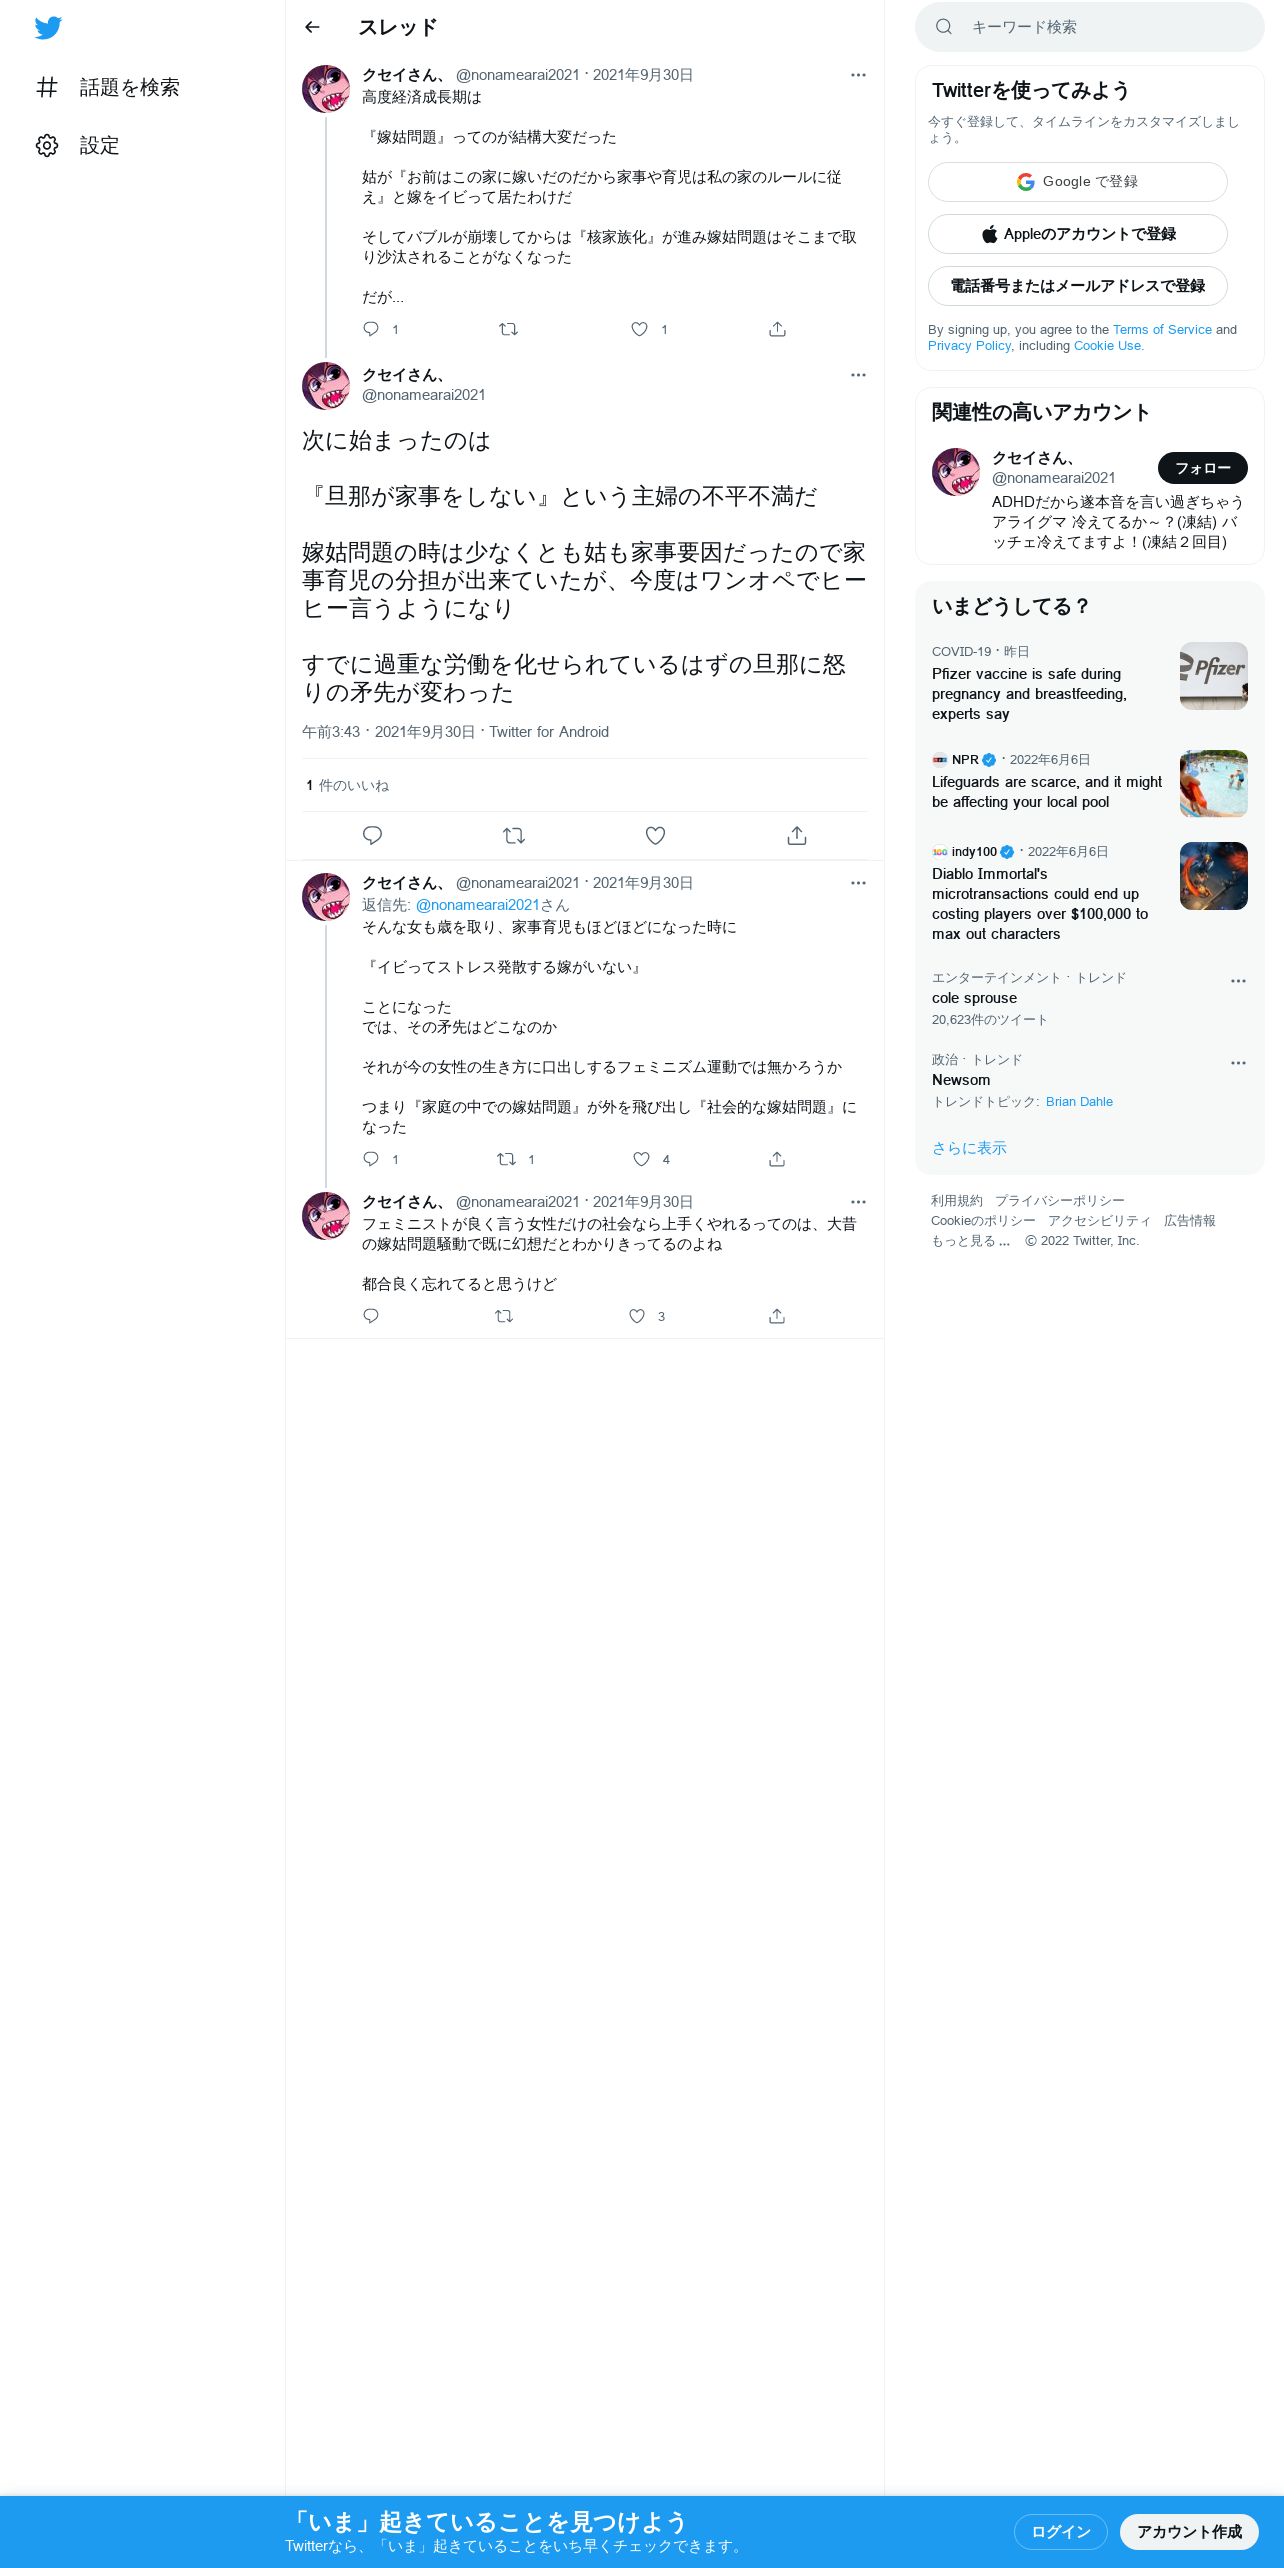Retweet the reply tweet with 1 retweet
This screenshot has width=1284, height=2568.
[507, 1159]
